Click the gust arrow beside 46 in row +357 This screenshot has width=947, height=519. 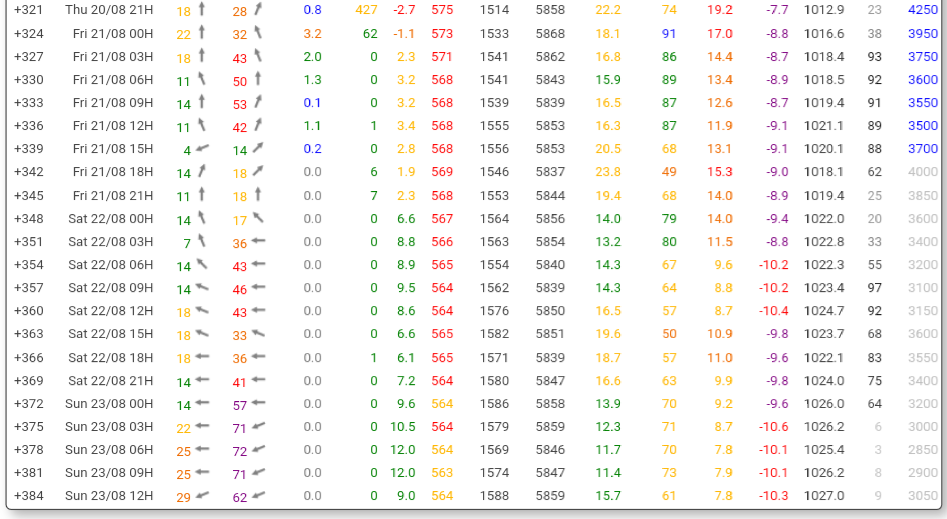(258, 288)
